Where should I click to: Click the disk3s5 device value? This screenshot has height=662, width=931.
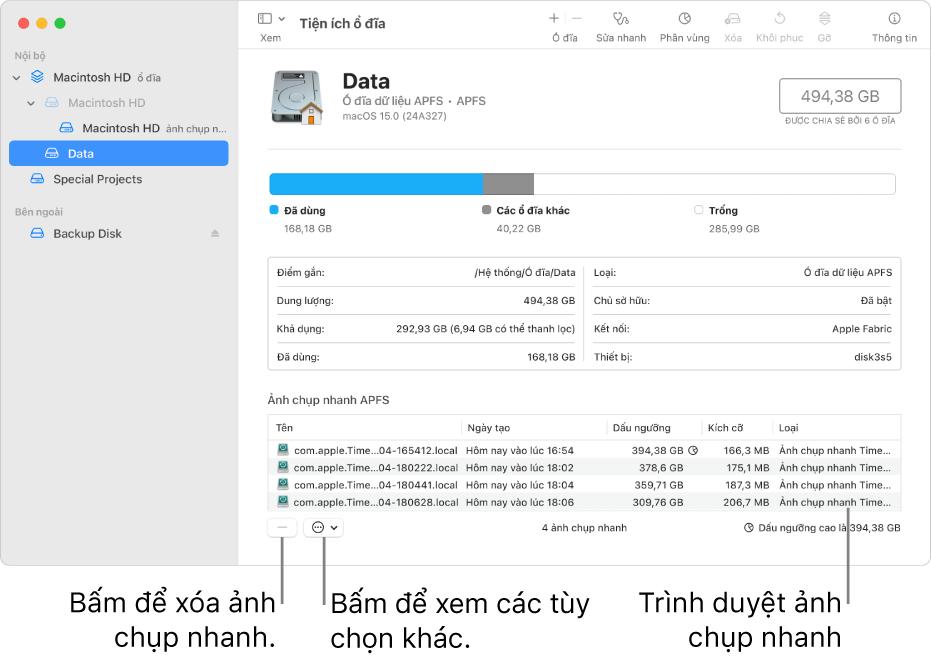click(x=873, y=357)
